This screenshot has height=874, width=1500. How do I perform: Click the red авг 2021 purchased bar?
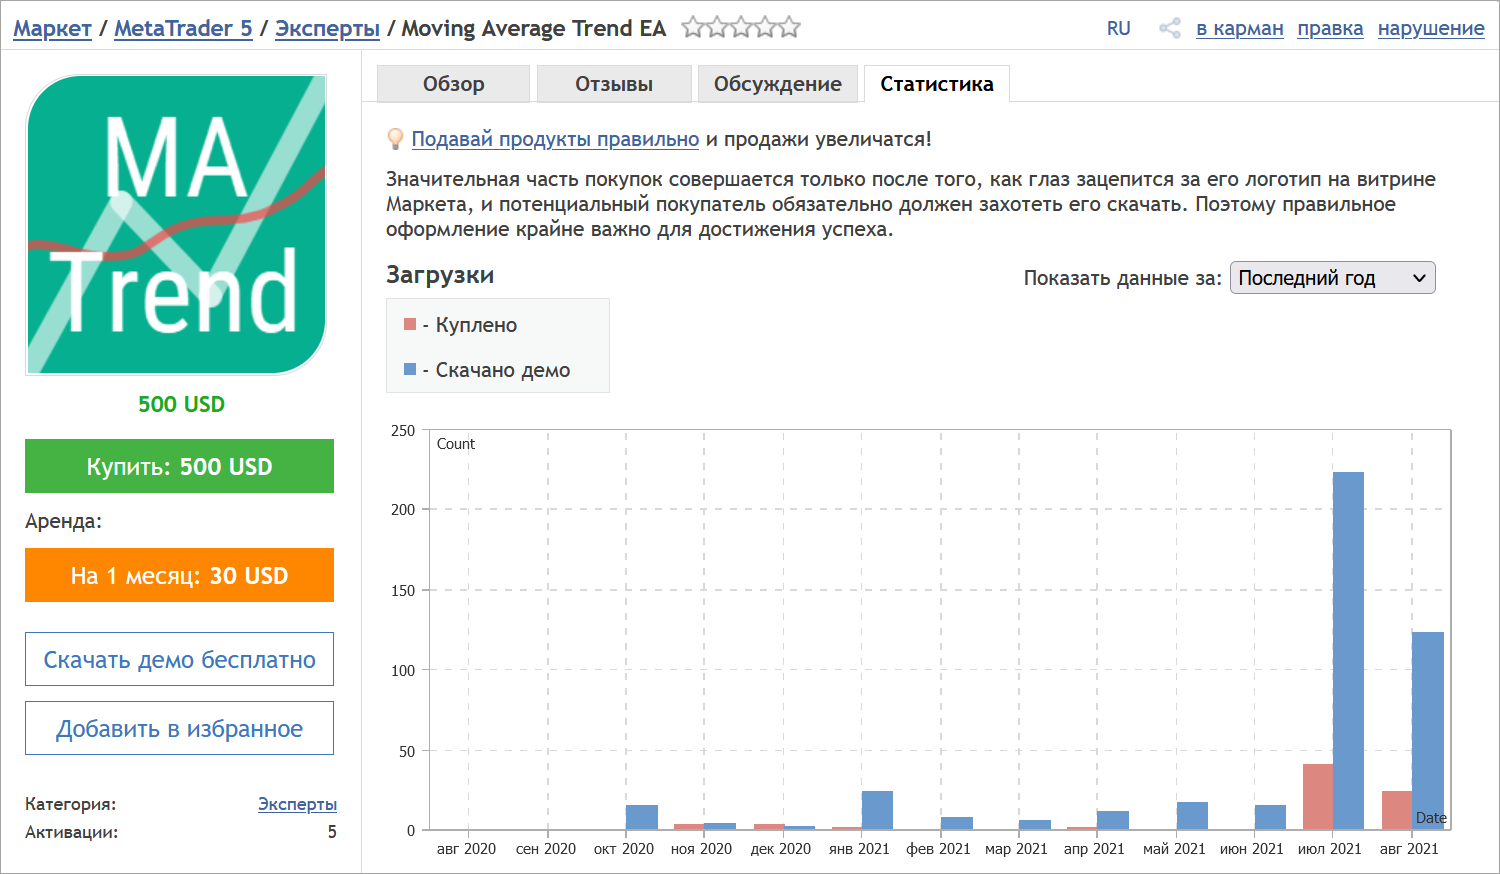(1397, 810)
